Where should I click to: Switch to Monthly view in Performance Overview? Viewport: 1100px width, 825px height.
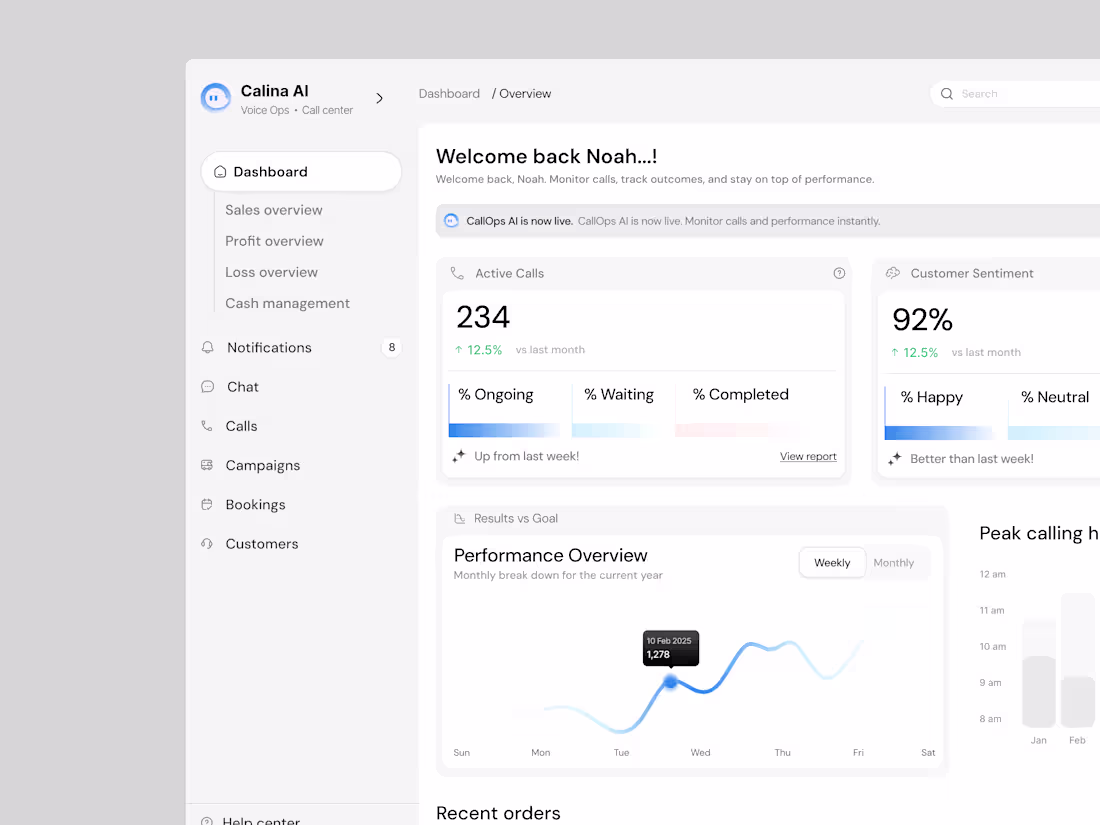click(894, 562)
